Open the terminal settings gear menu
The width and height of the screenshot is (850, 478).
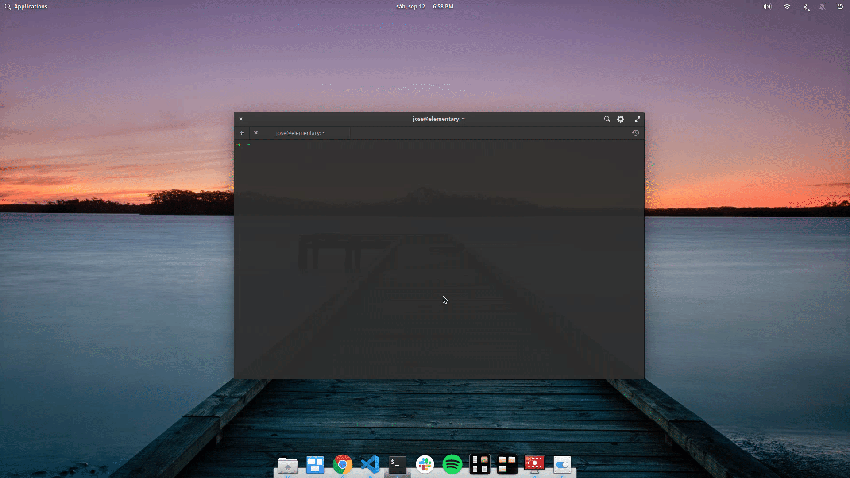click(621, 119)
